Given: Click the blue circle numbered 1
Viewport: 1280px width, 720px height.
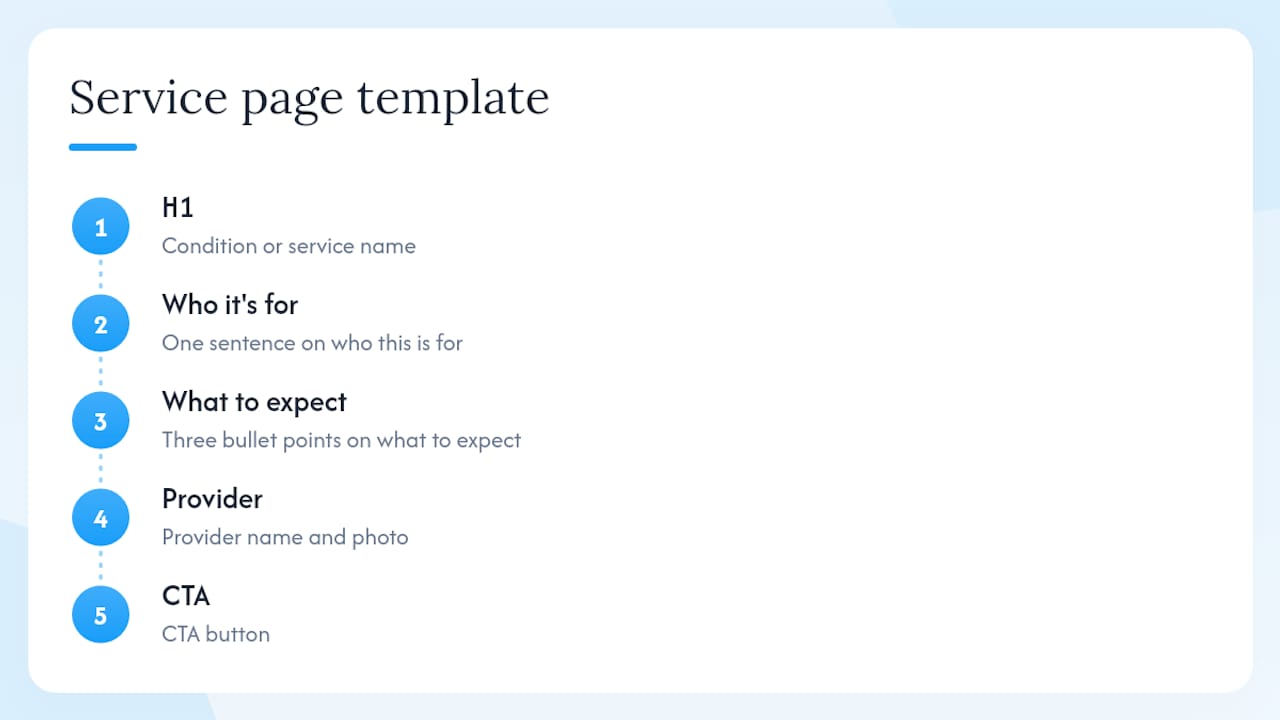Looking at the screenshot, I should tap(101, 227).
